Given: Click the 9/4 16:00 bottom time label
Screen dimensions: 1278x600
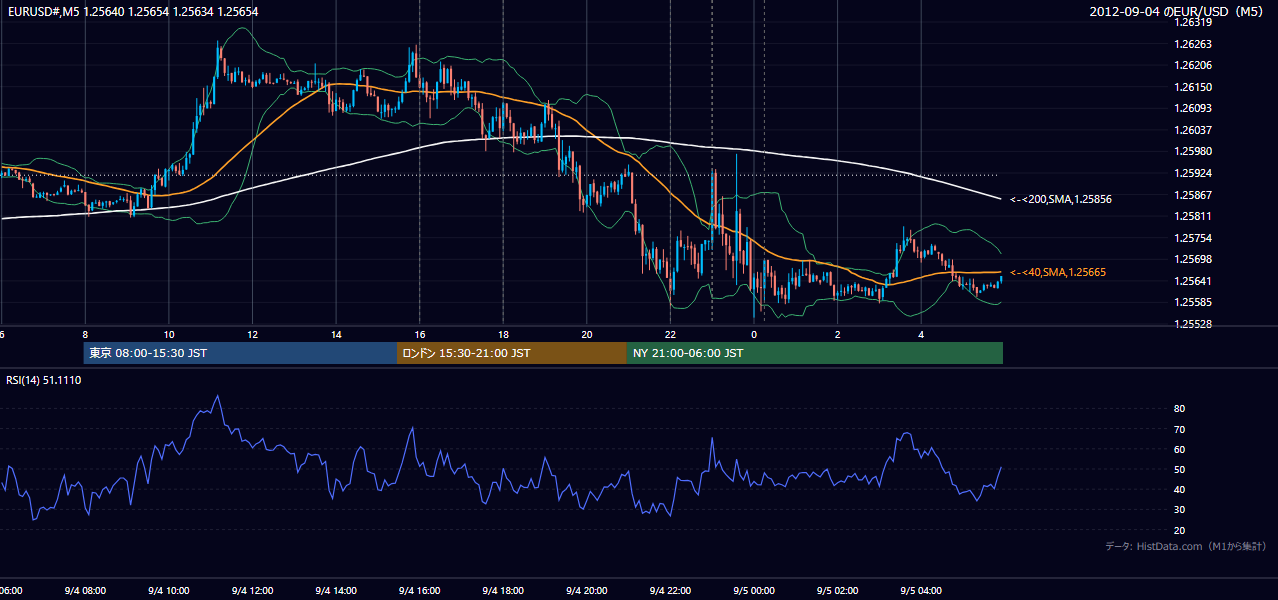Looking at the screenshot, I should click(x=419, y=590).
